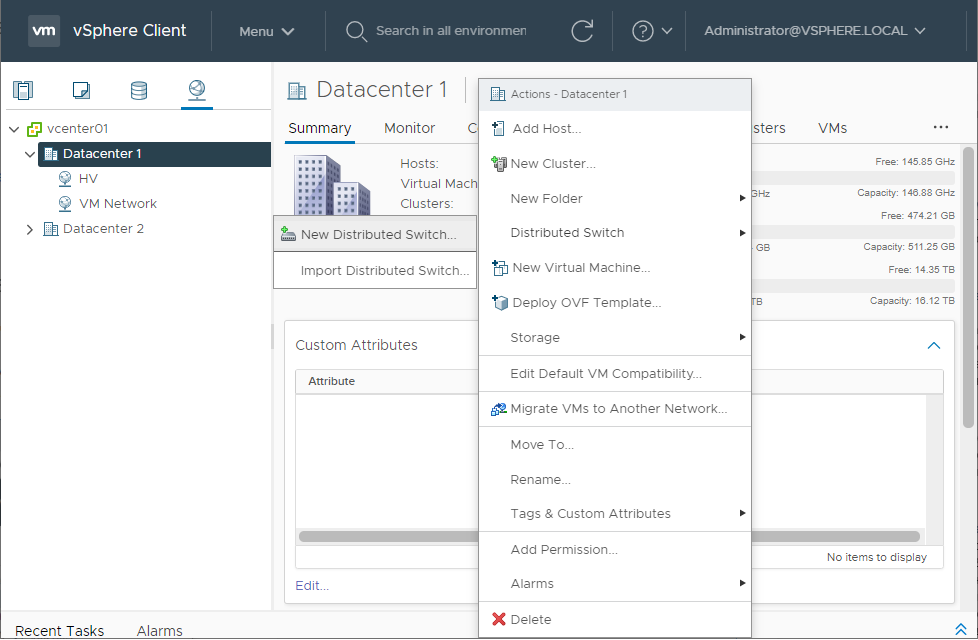The width and height of the screenshot is (978, 640).
Task: Expand the New Folder submenu
Action: pyautogui.click(x=614, y=198)
